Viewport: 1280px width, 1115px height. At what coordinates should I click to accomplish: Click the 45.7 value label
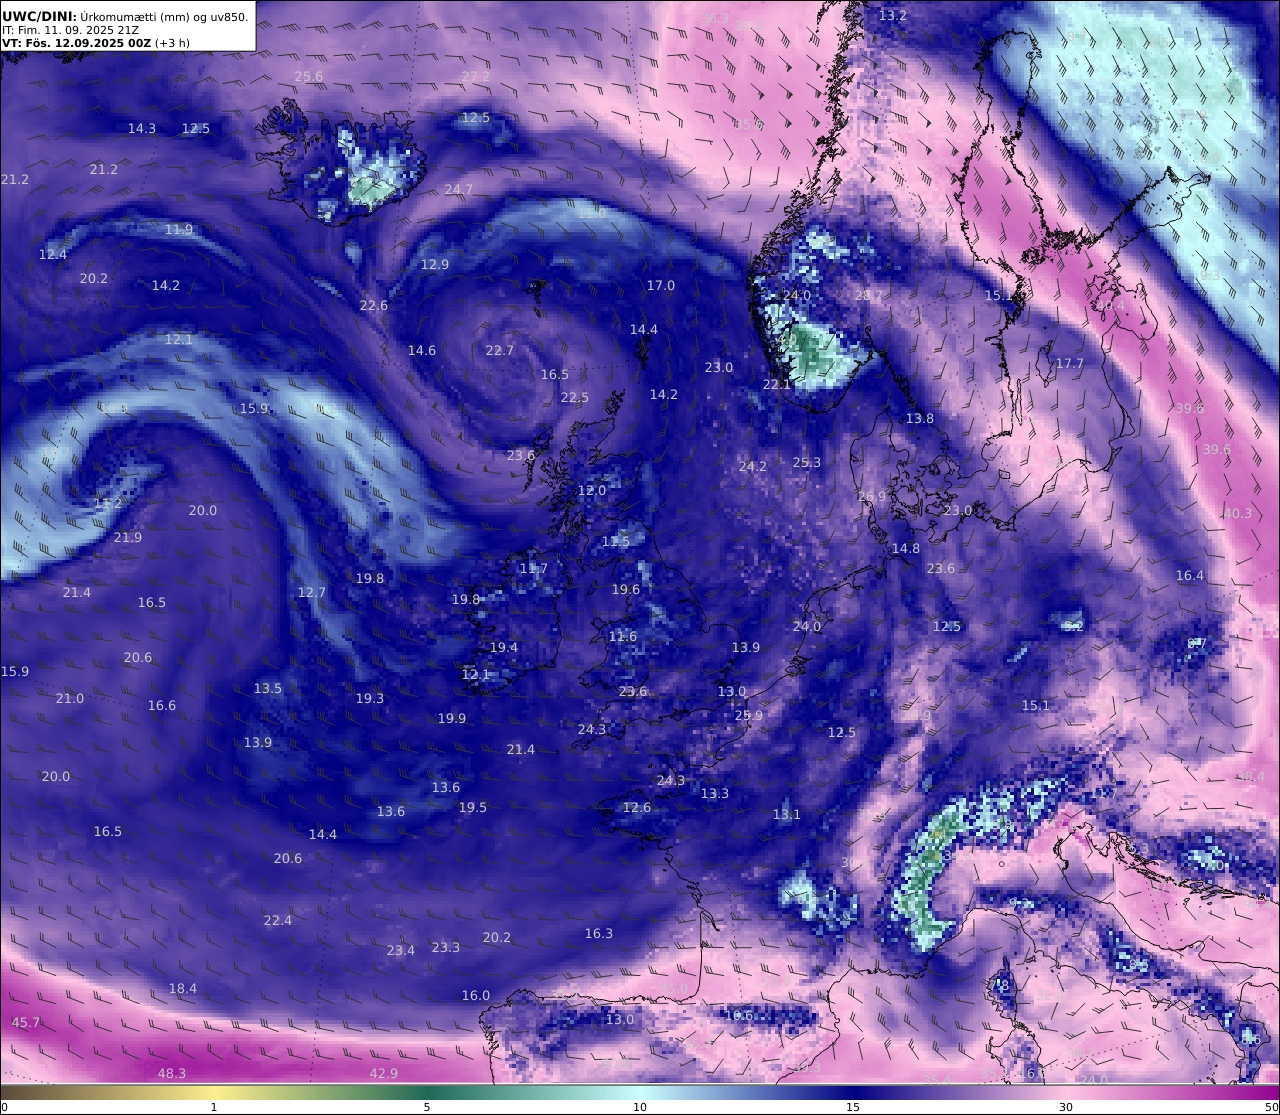[x=26, y=1023]
